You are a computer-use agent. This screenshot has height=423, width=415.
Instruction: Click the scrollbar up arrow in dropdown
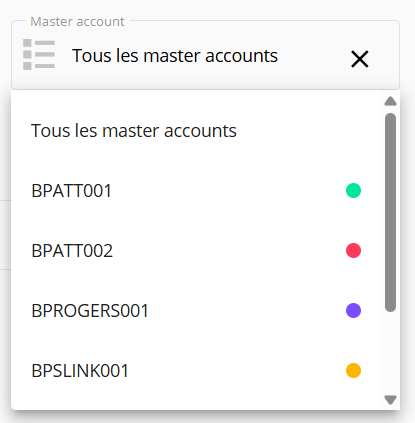(x=390, y=101)
